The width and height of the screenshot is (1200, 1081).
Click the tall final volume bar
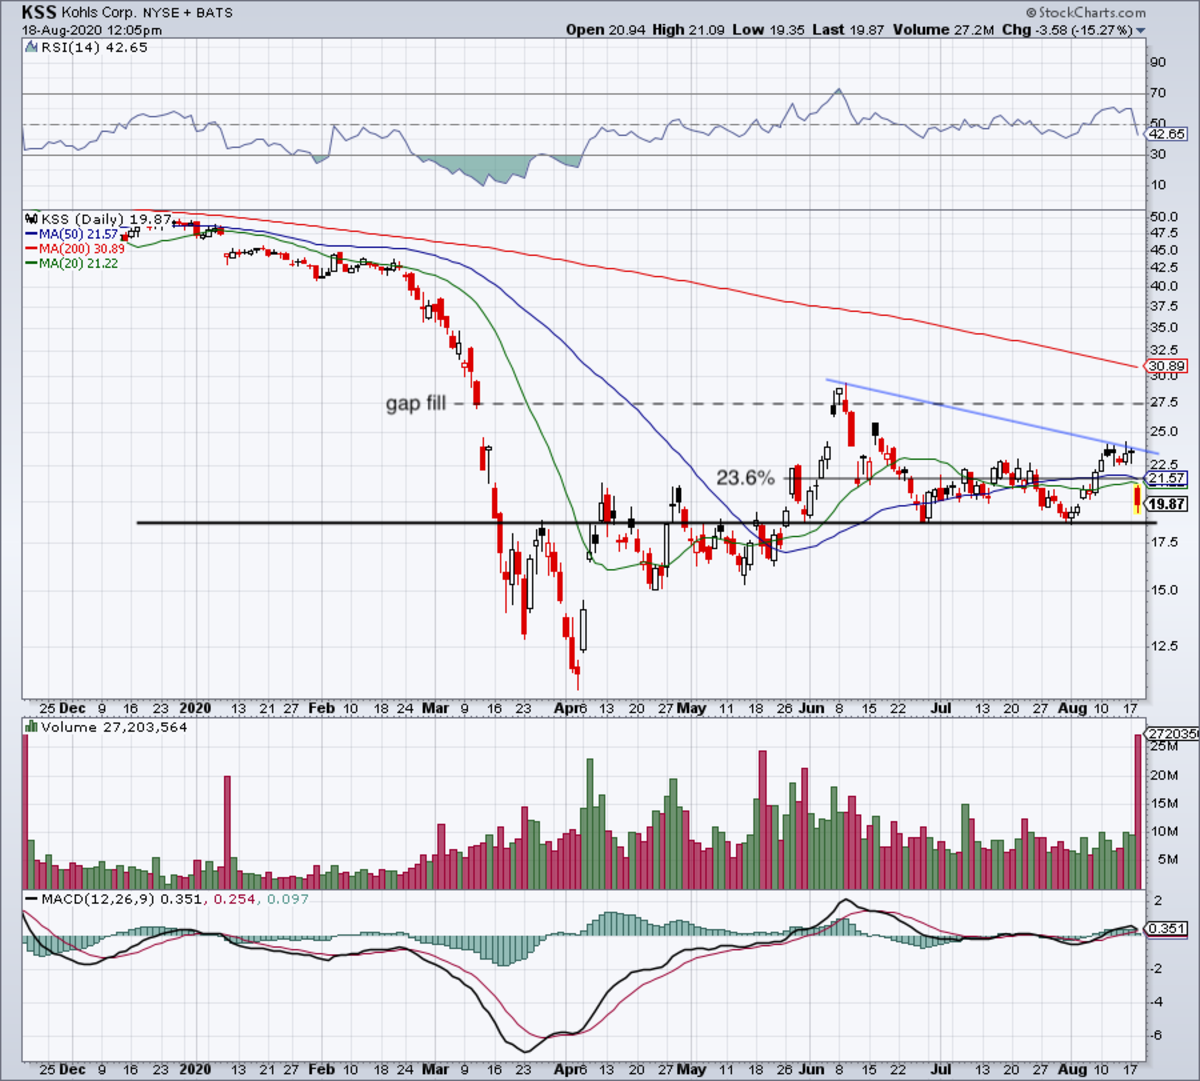point(1138,812)
